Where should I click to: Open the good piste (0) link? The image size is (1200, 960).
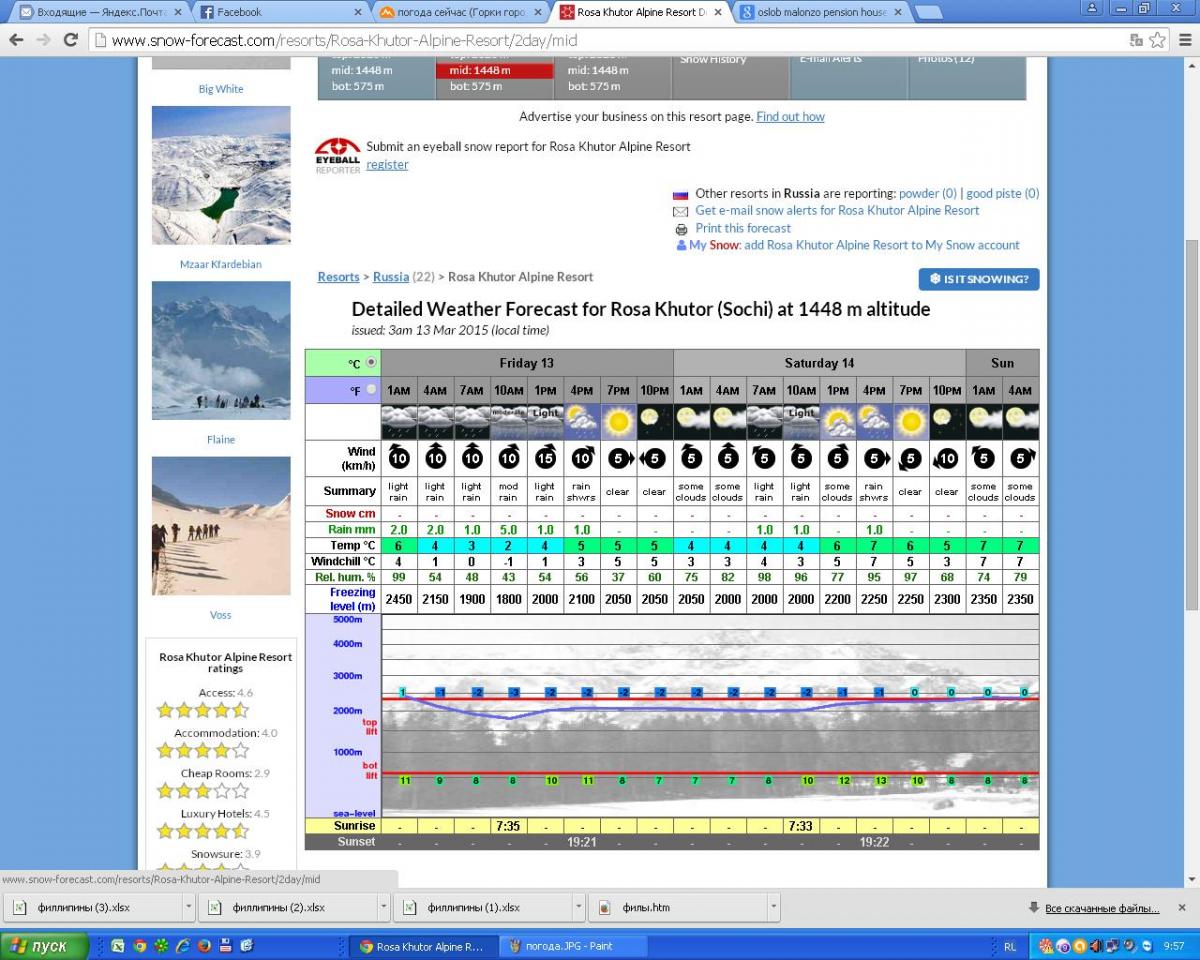pos(1003,194)
